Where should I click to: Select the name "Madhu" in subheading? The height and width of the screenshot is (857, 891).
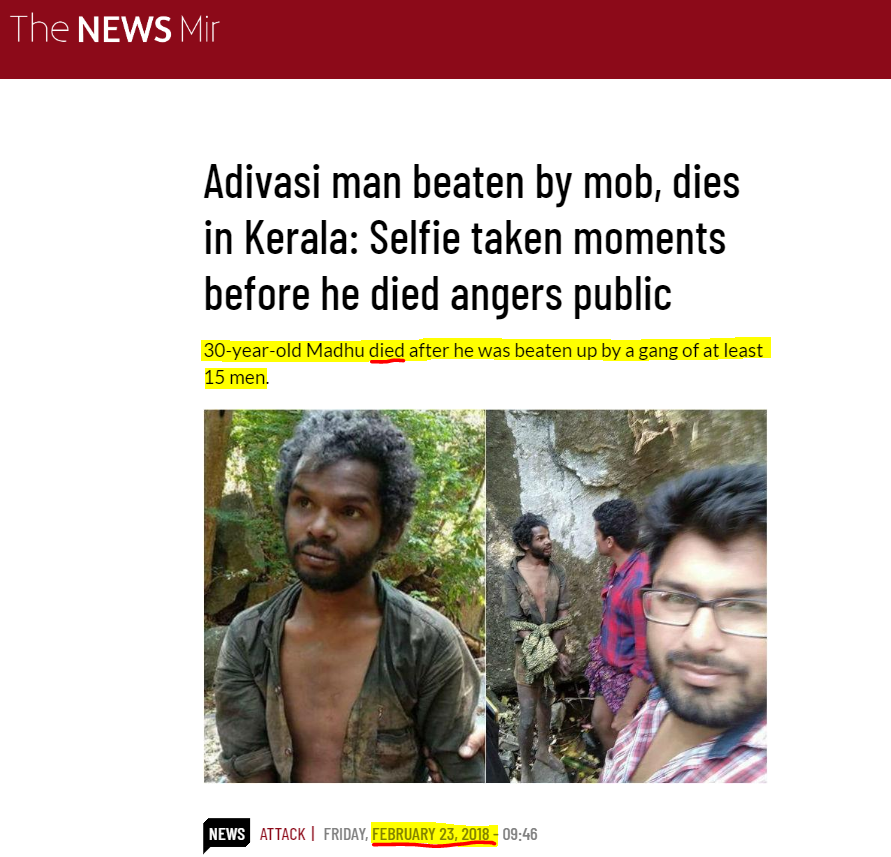click(335, 351)
